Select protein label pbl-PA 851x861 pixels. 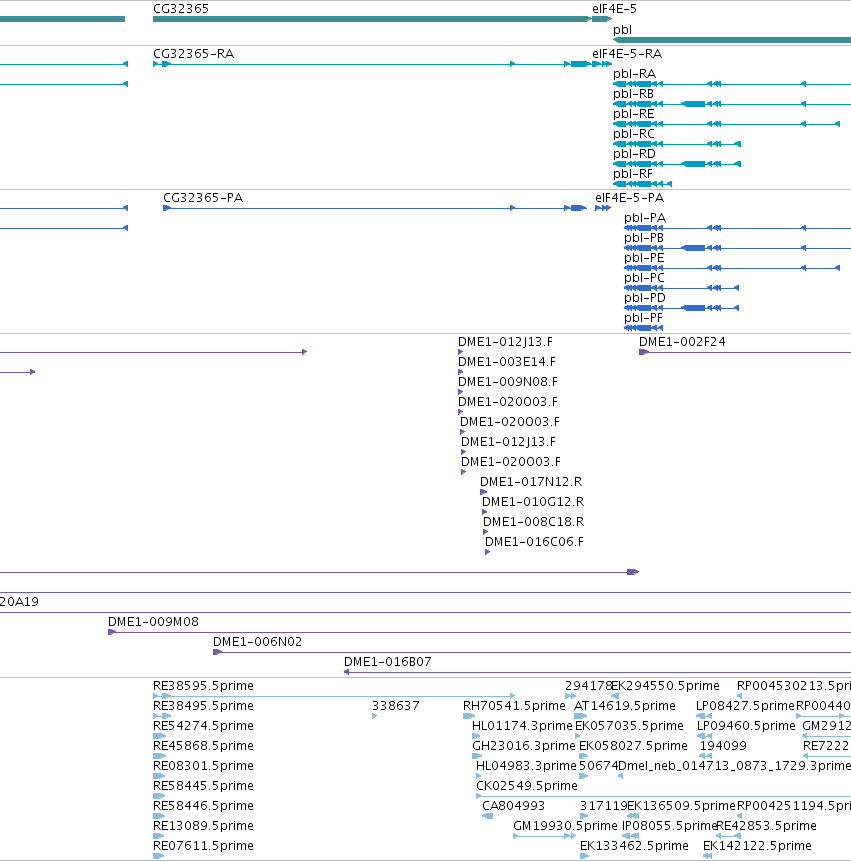click(645, 218)
